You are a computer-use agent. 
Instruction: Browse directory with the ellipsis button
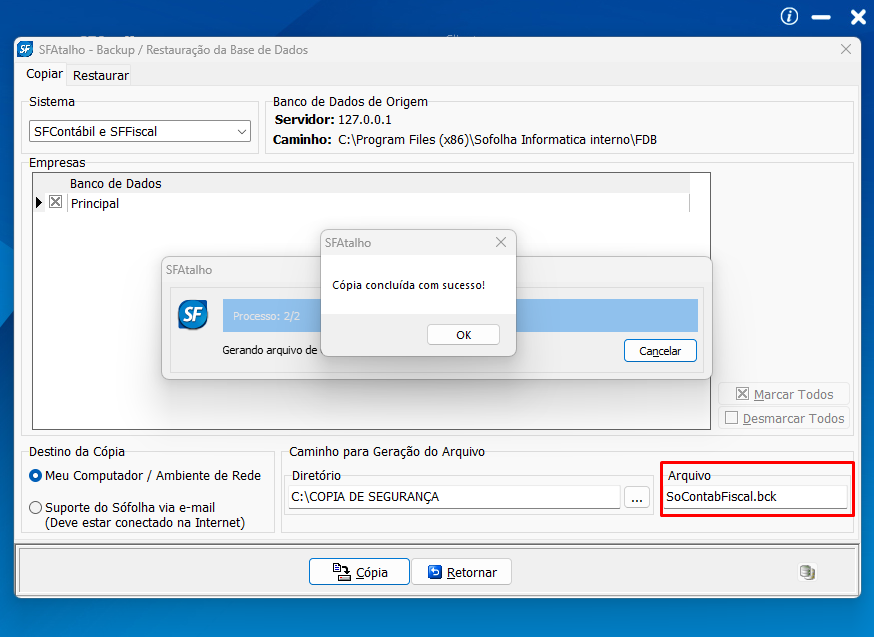click(x=636, y=497)
